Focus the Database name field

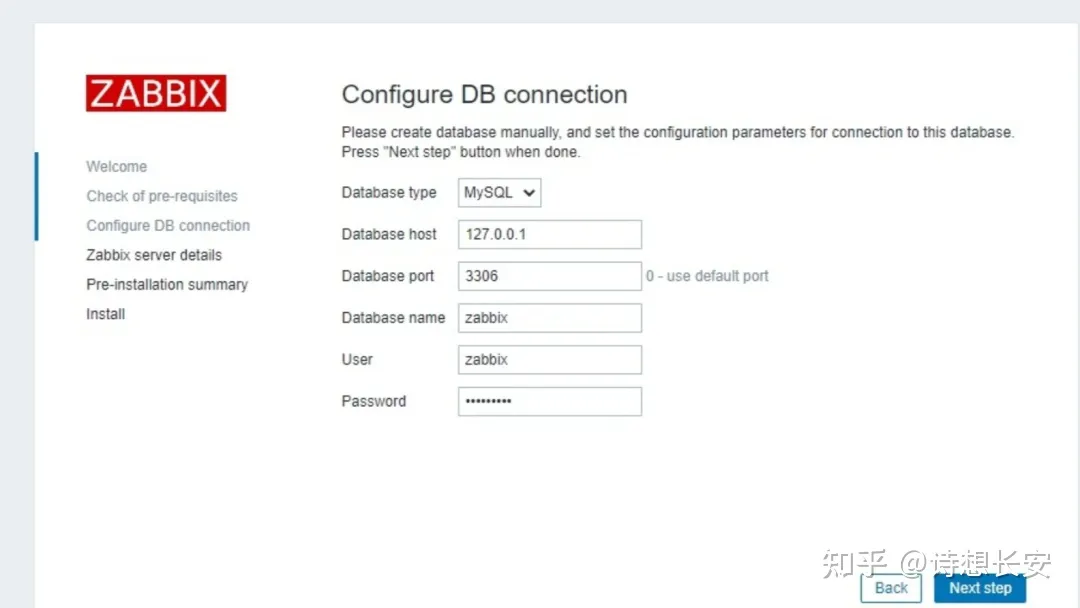pyautogui.click(x=549, y=318)
